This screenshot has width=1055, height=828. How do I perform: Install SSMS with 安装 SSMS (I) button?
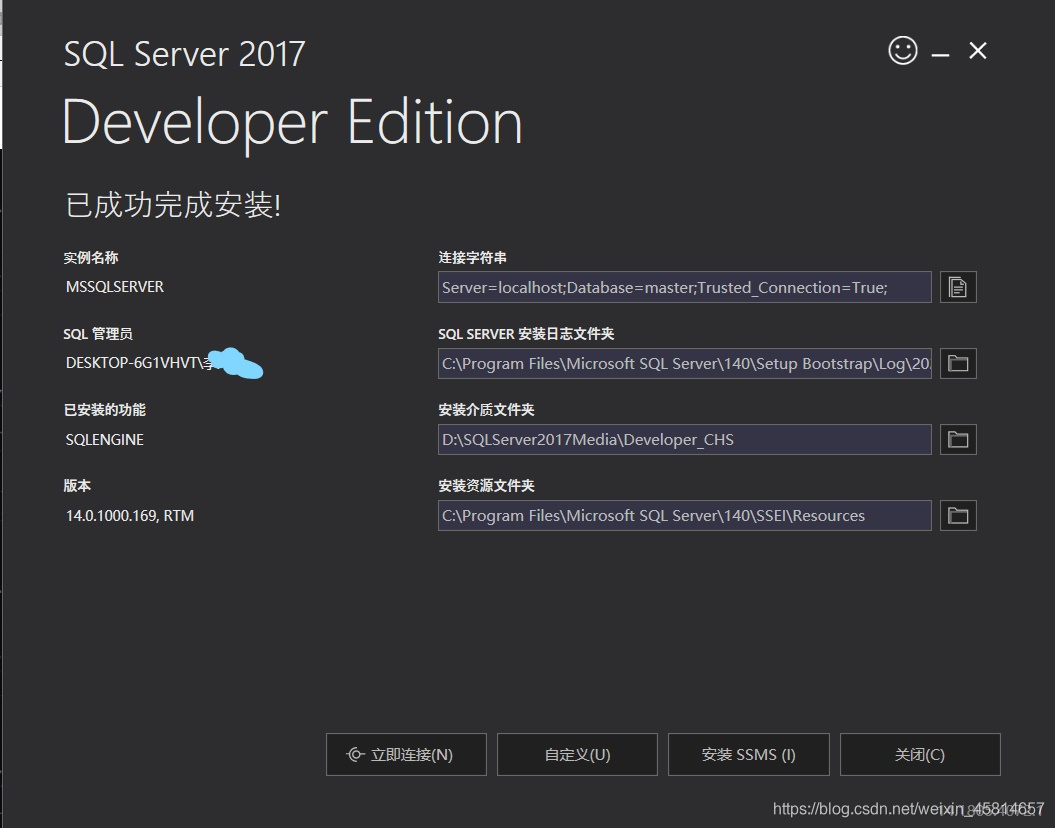748,754
